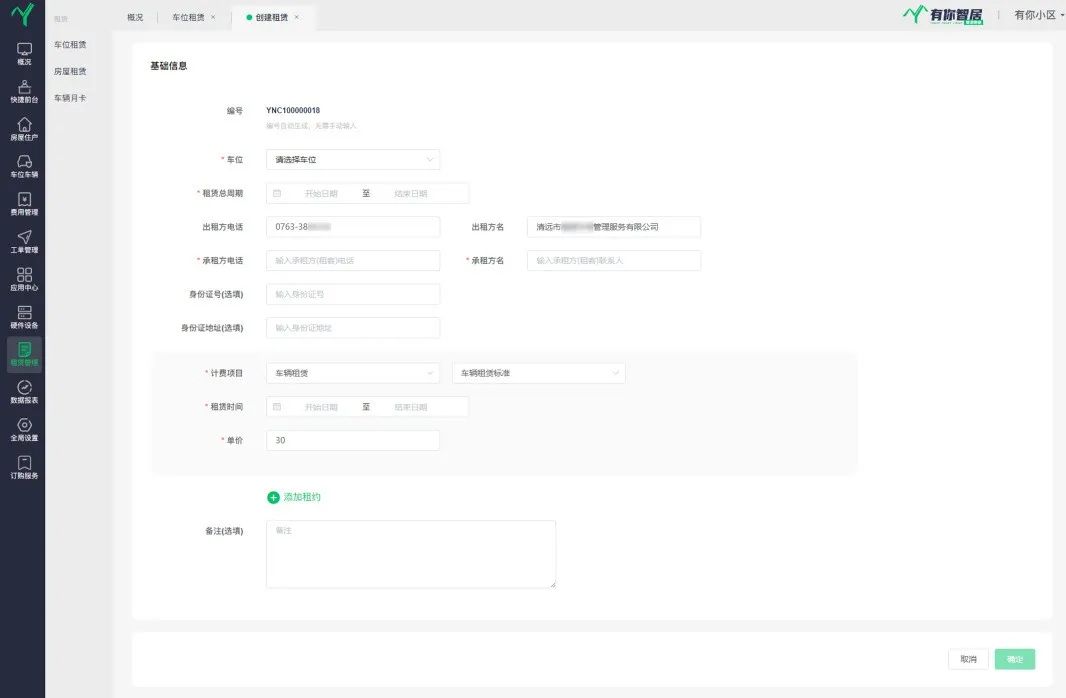
Task: Click the green 添加租约 plus icon
Action: pos(273,497)
